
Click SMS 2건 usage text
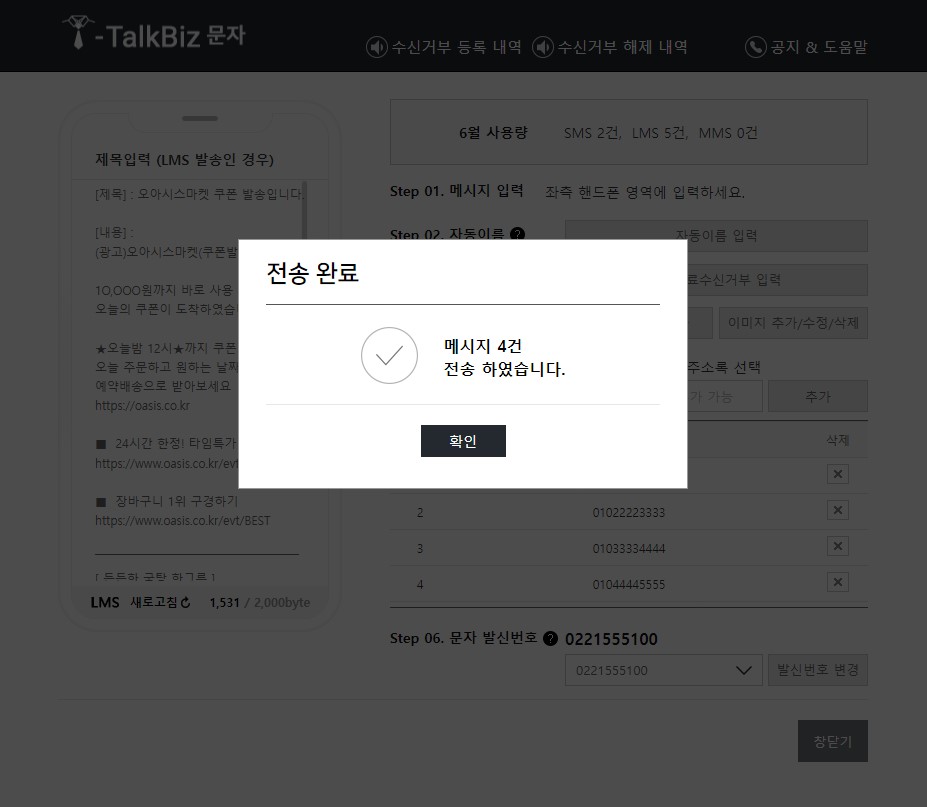pos(592,133)
